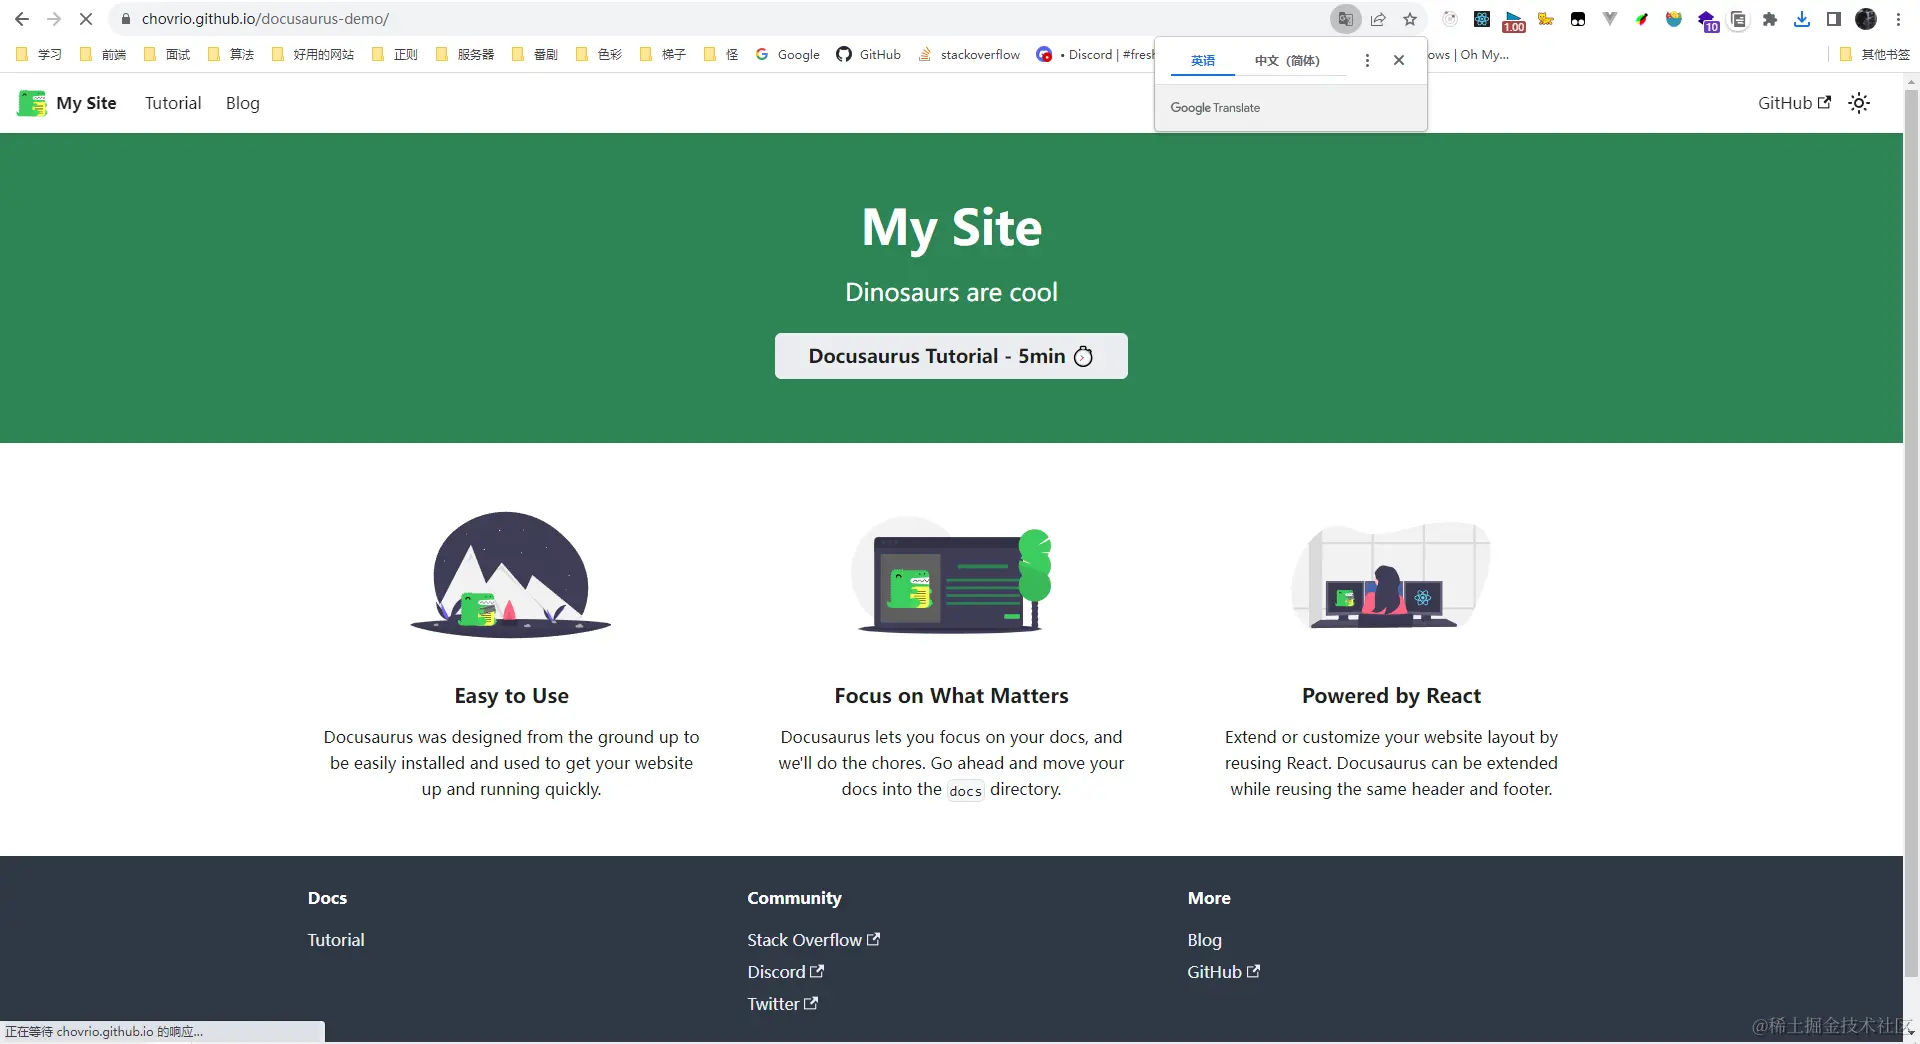Open the GitHub link in the navbar
The height and width of the screenshot is (1044, 1920).
(x=1794, y=103)
